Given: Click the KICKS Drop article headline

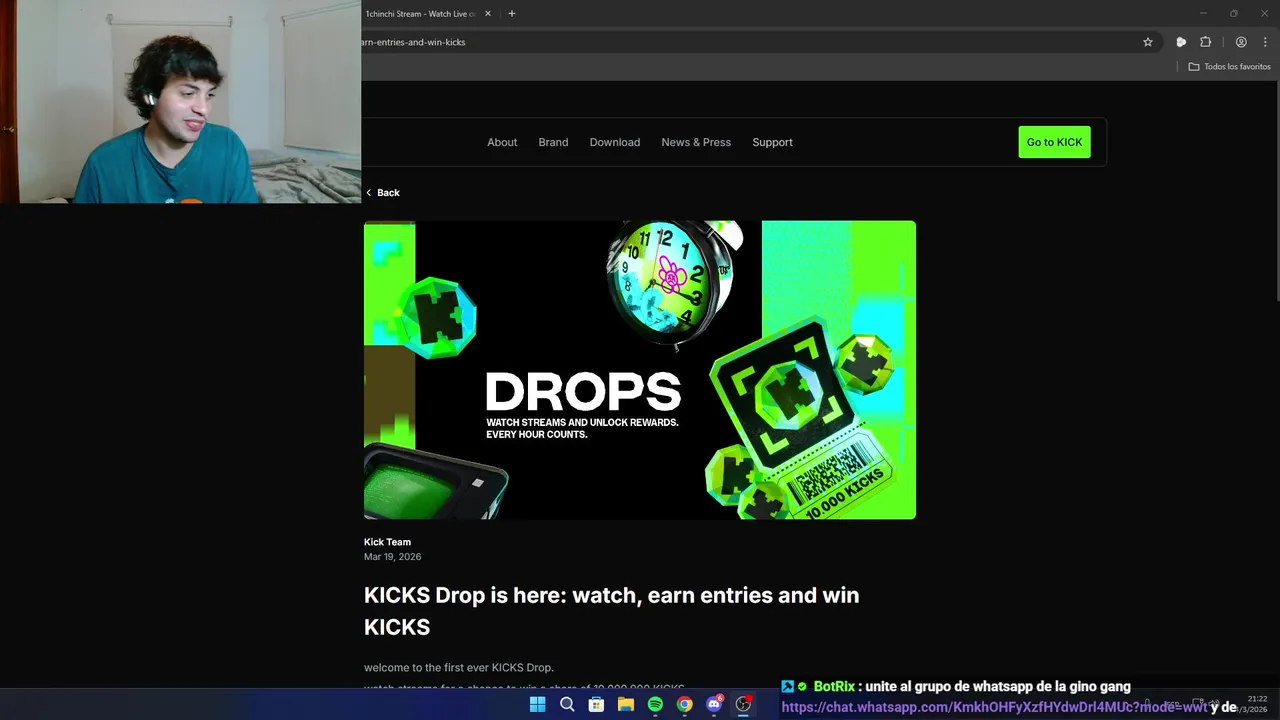Looking at the screenshot, I should point(611,611).
